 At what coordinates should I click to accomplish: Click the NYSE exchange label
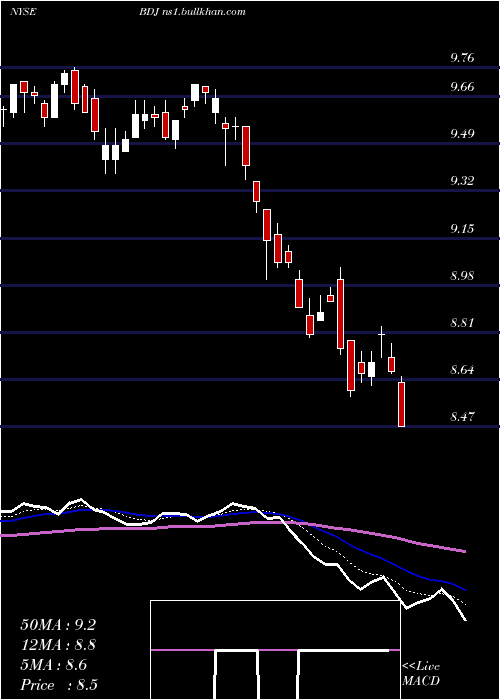[x=23, y=12]
